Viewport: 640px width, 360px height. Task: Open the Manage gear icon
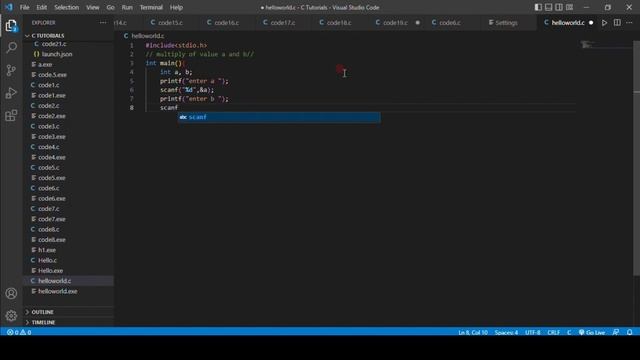tap(11, 316)
